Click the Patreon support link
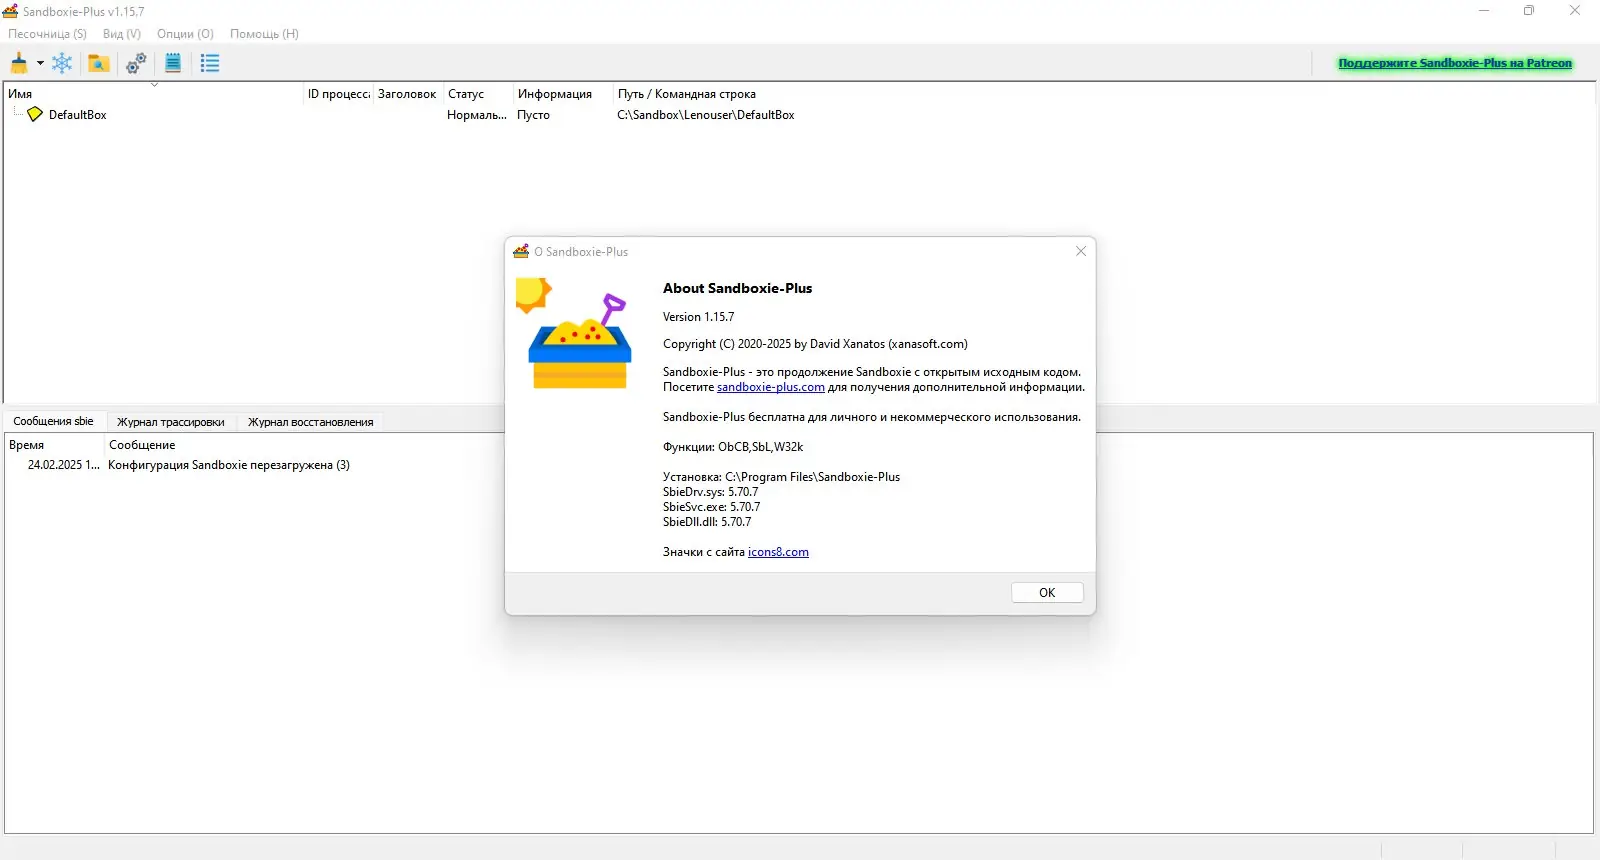This screenshot has width=1600, height=860. coord(1455,63)
